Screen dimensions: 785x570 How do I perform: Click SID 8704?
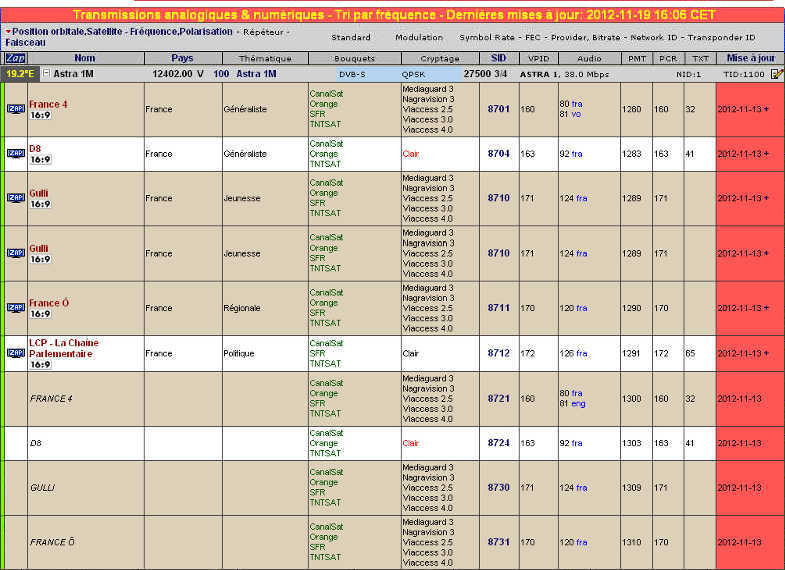499,154
